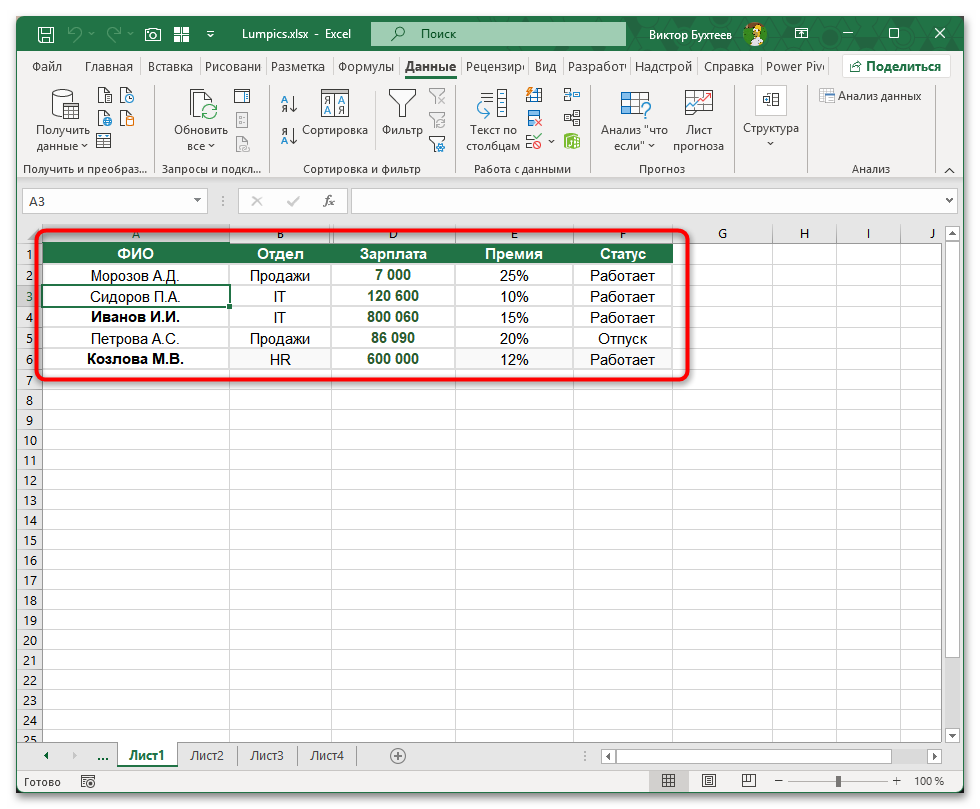Viewport: 980px width, 809px height.
Task: Click zoom in plus button
Action: coord(896,781)
